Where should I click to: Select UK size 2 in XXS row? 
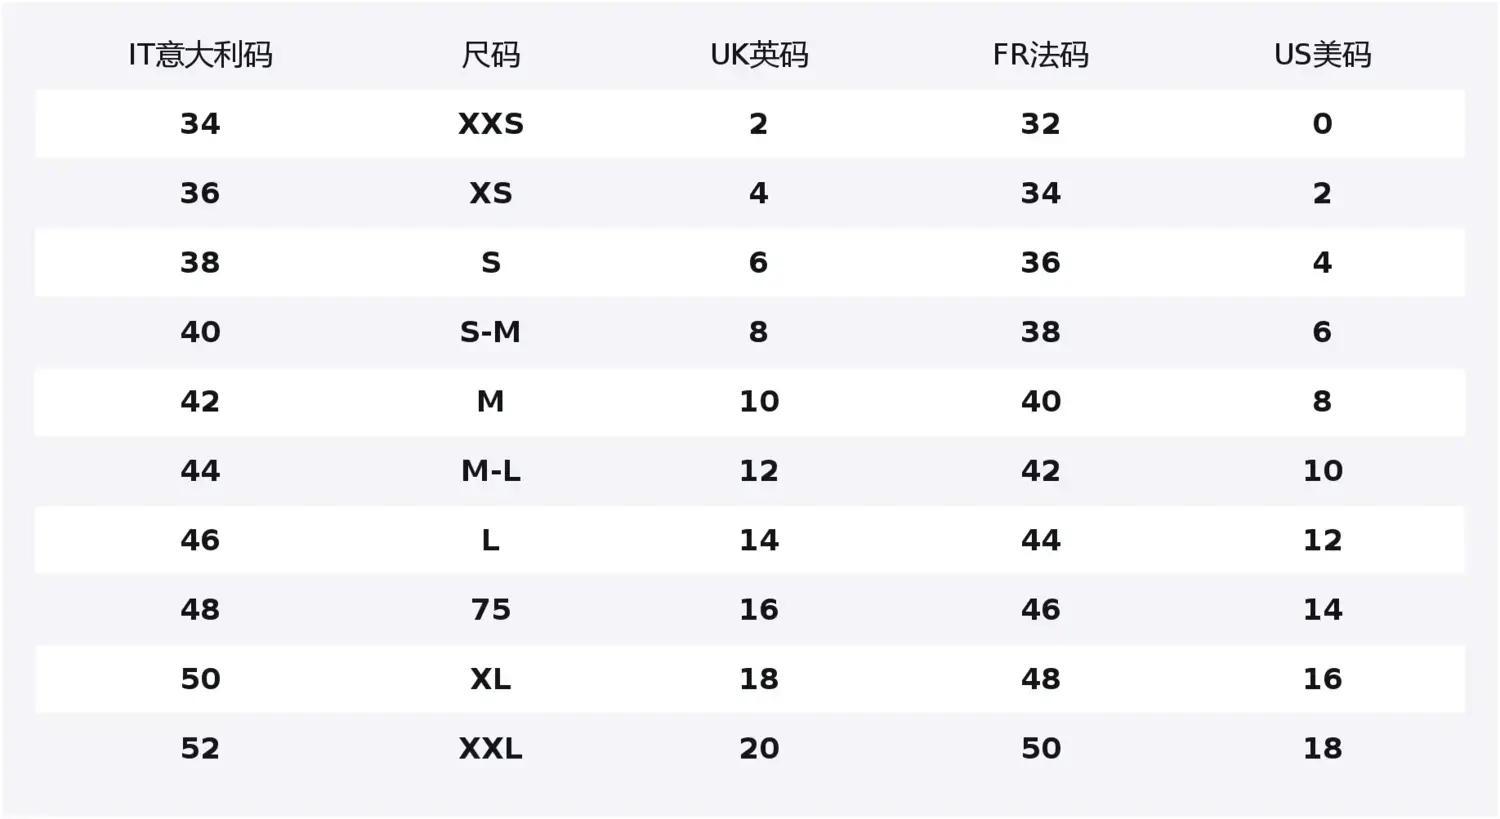759,124
